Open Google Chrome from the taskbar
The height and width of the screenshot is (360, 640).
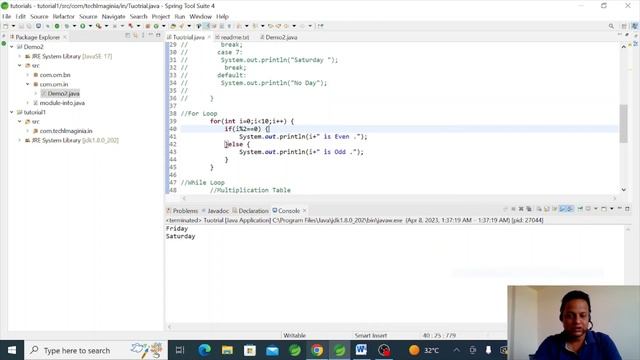click(317, 350)
